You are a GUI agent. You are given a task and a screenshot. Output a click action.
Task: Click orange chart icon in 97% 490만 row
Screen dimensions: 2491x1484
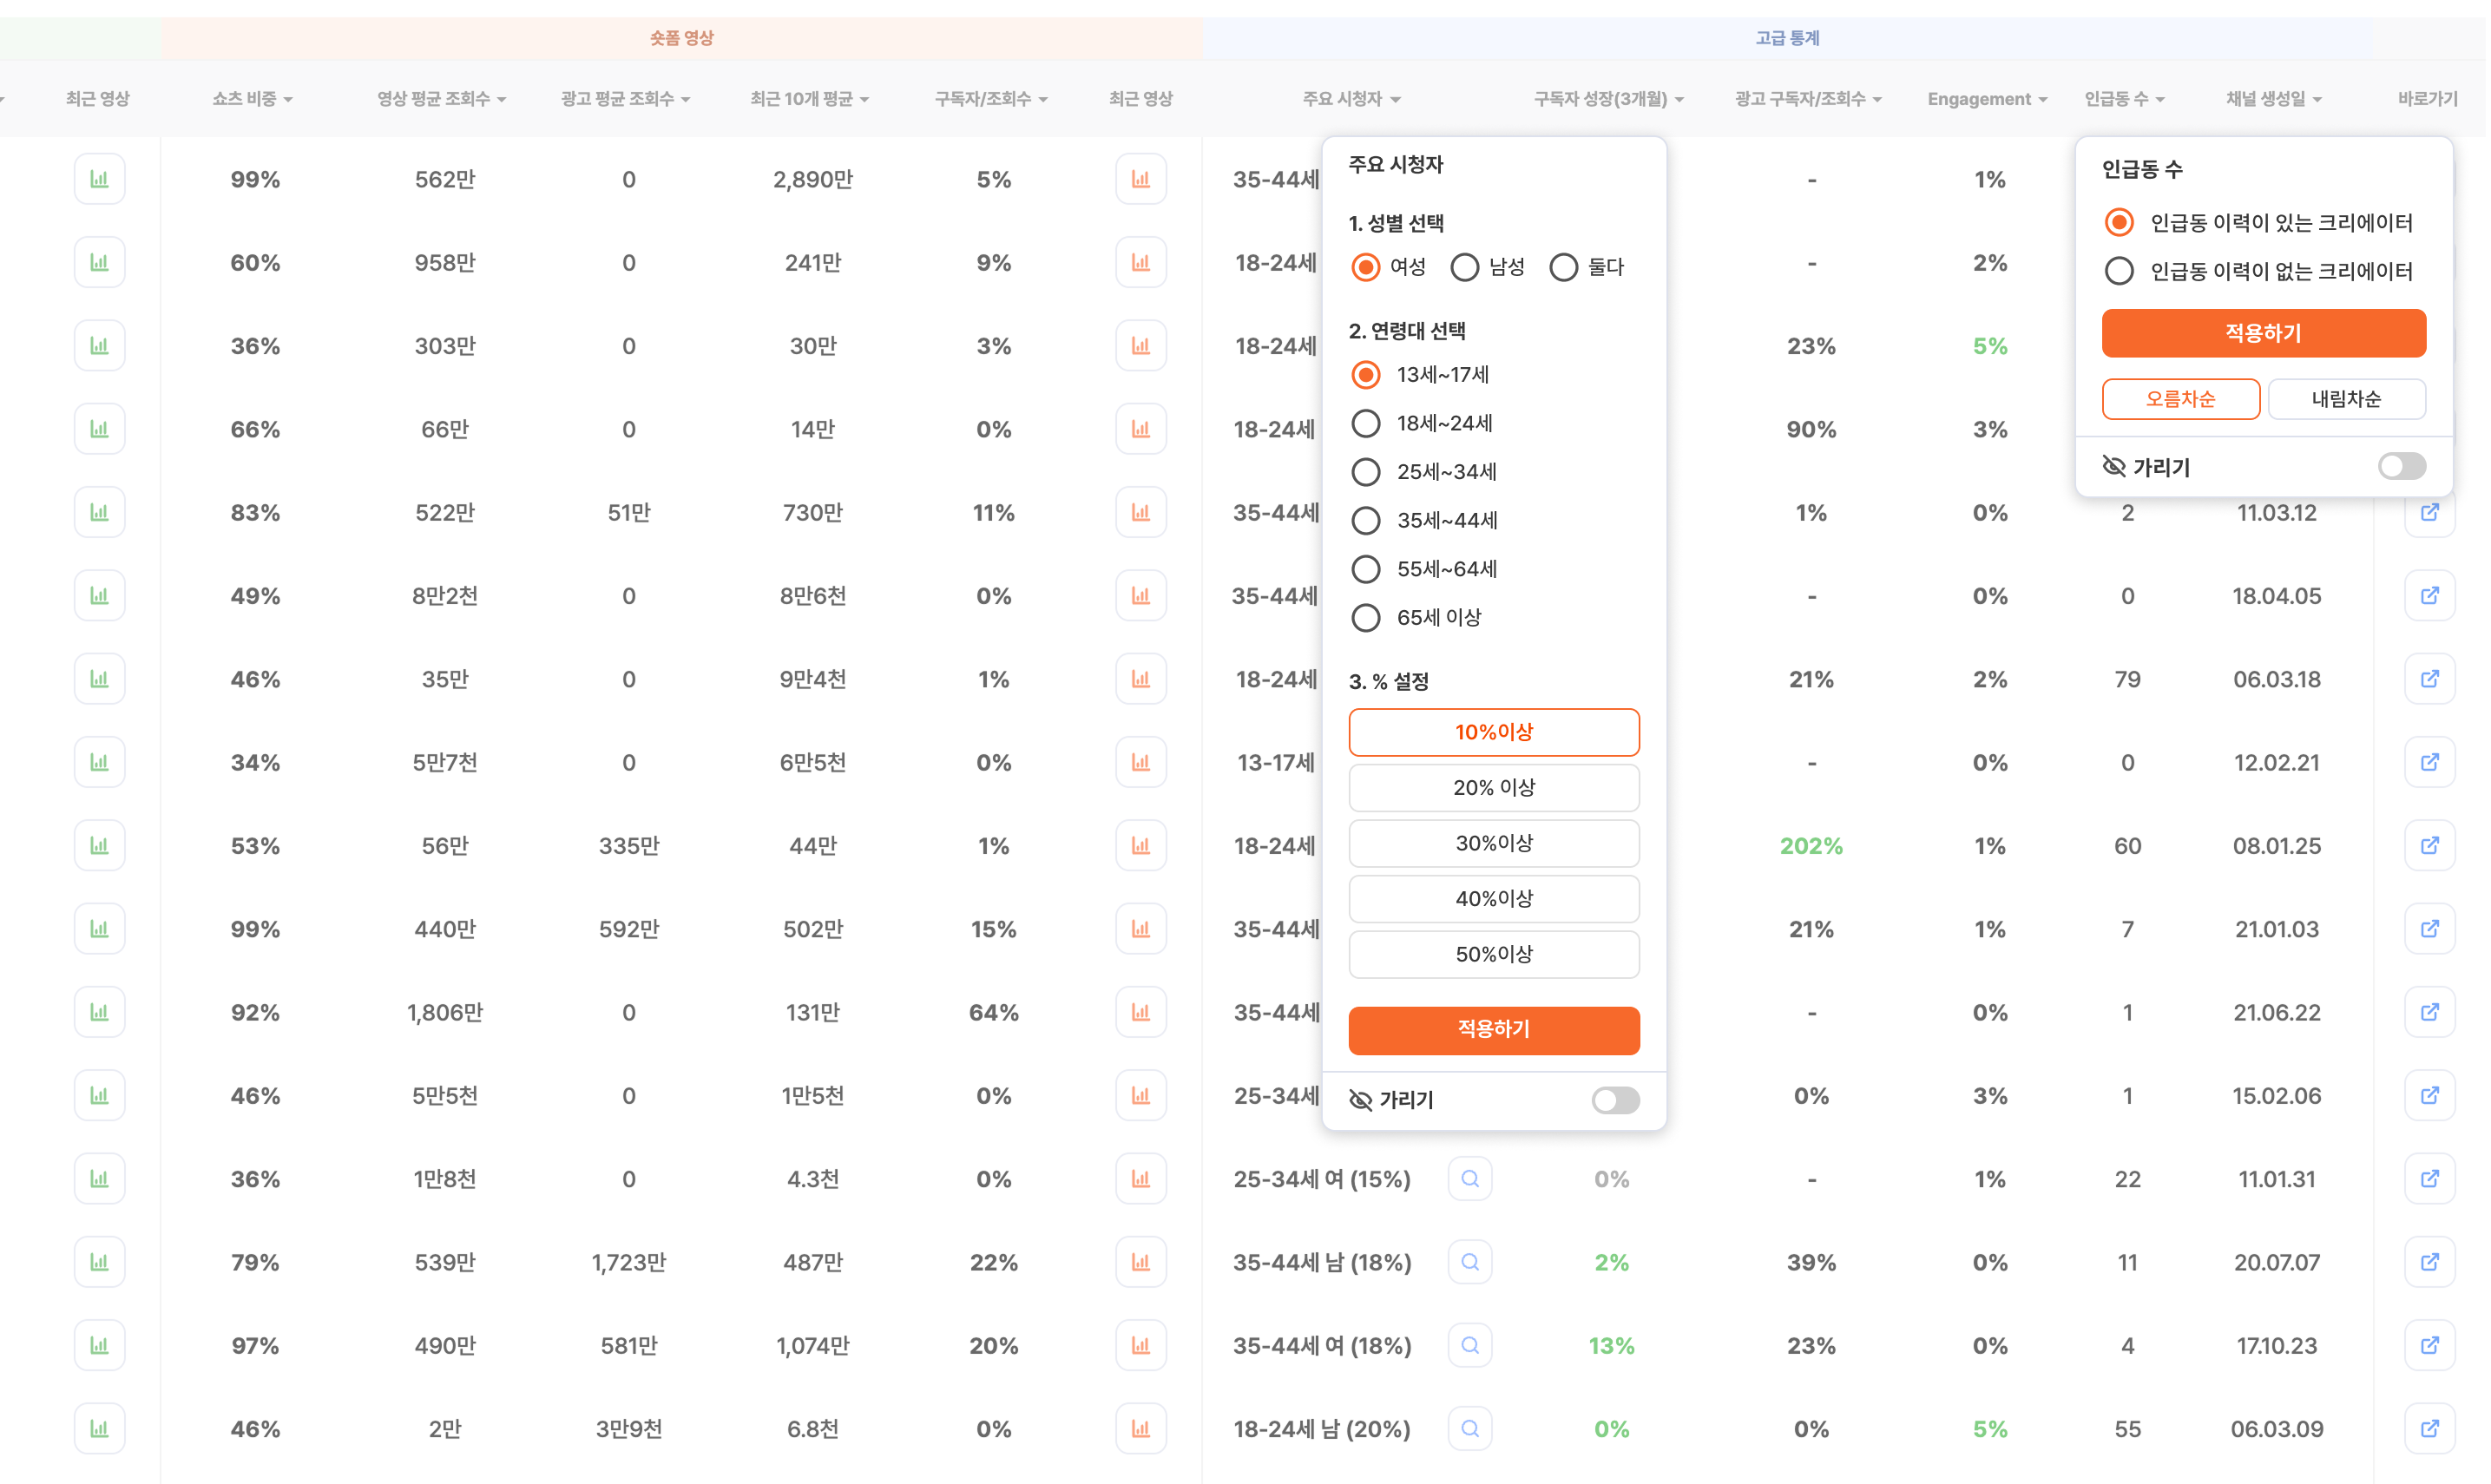[1140, 1346]
